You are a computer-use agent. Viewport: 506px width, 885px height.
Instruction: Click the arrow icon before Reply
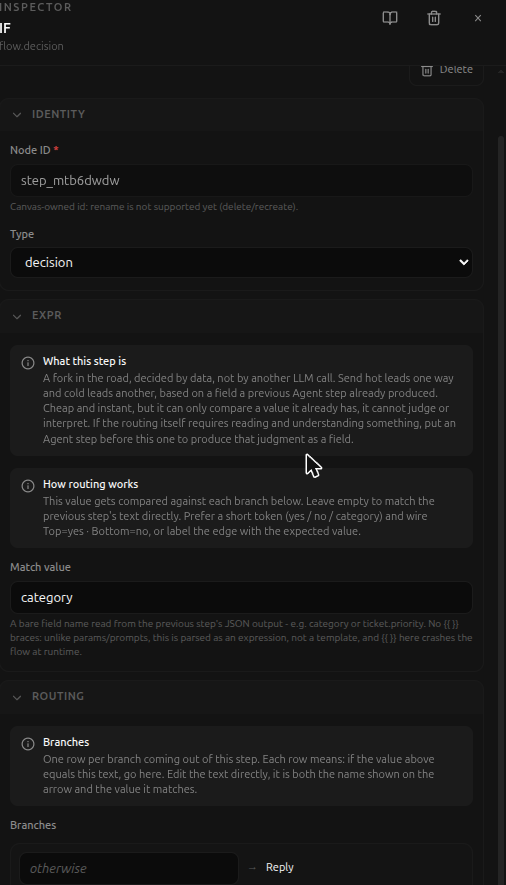(x=252, y=868)
